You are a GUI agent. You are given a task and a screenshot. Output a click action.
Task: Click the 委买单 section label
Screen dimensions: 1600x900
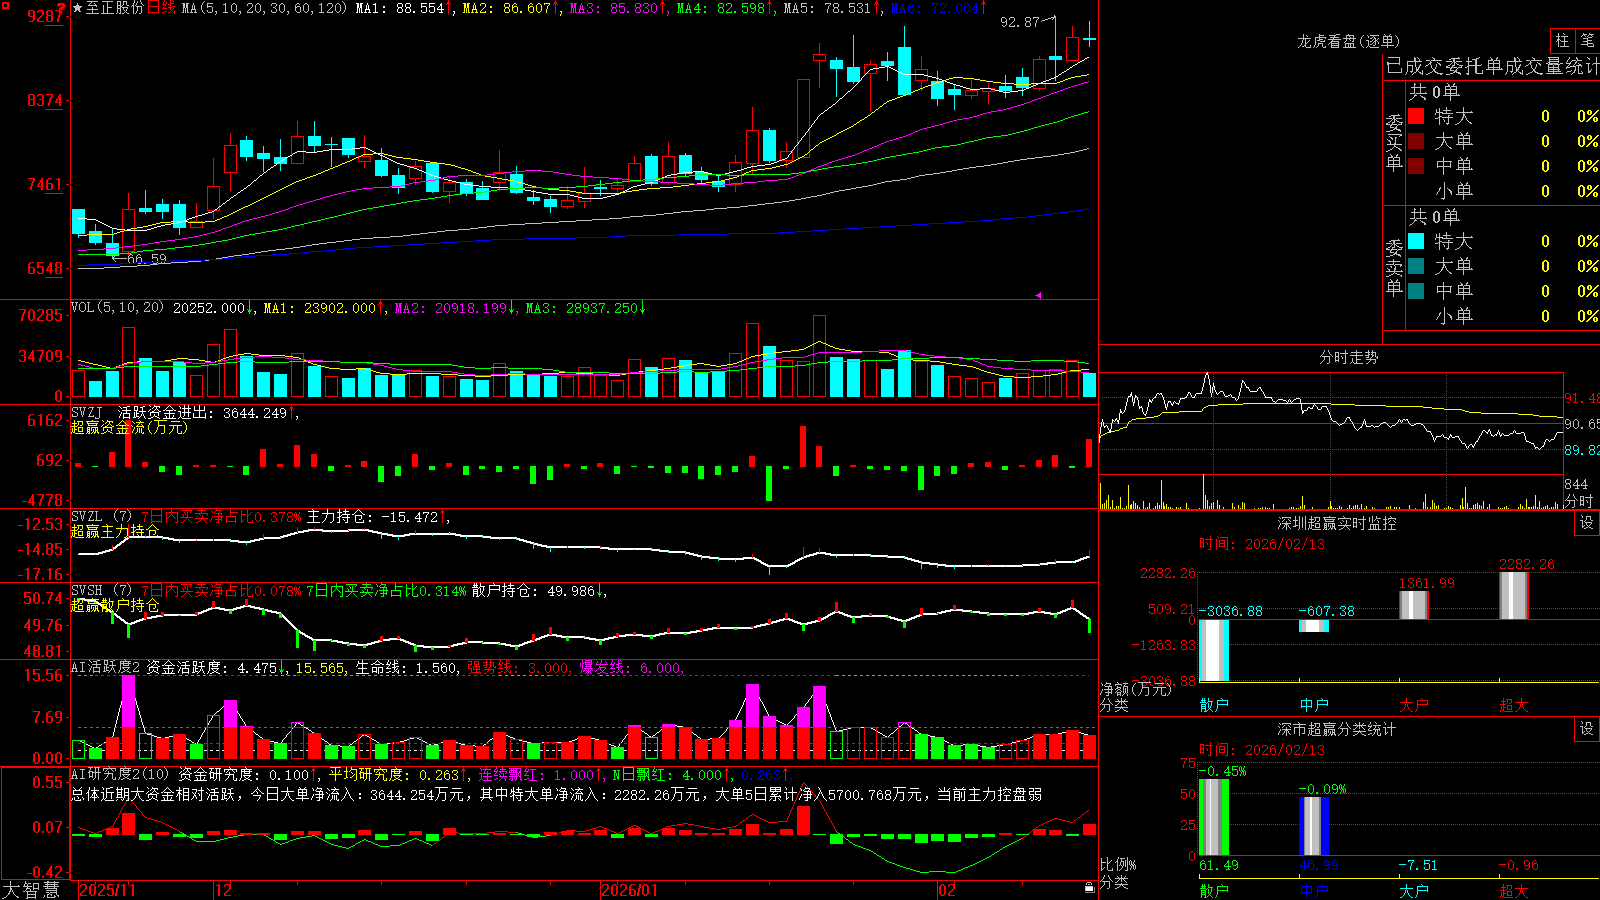click(x=1394, y=143)
